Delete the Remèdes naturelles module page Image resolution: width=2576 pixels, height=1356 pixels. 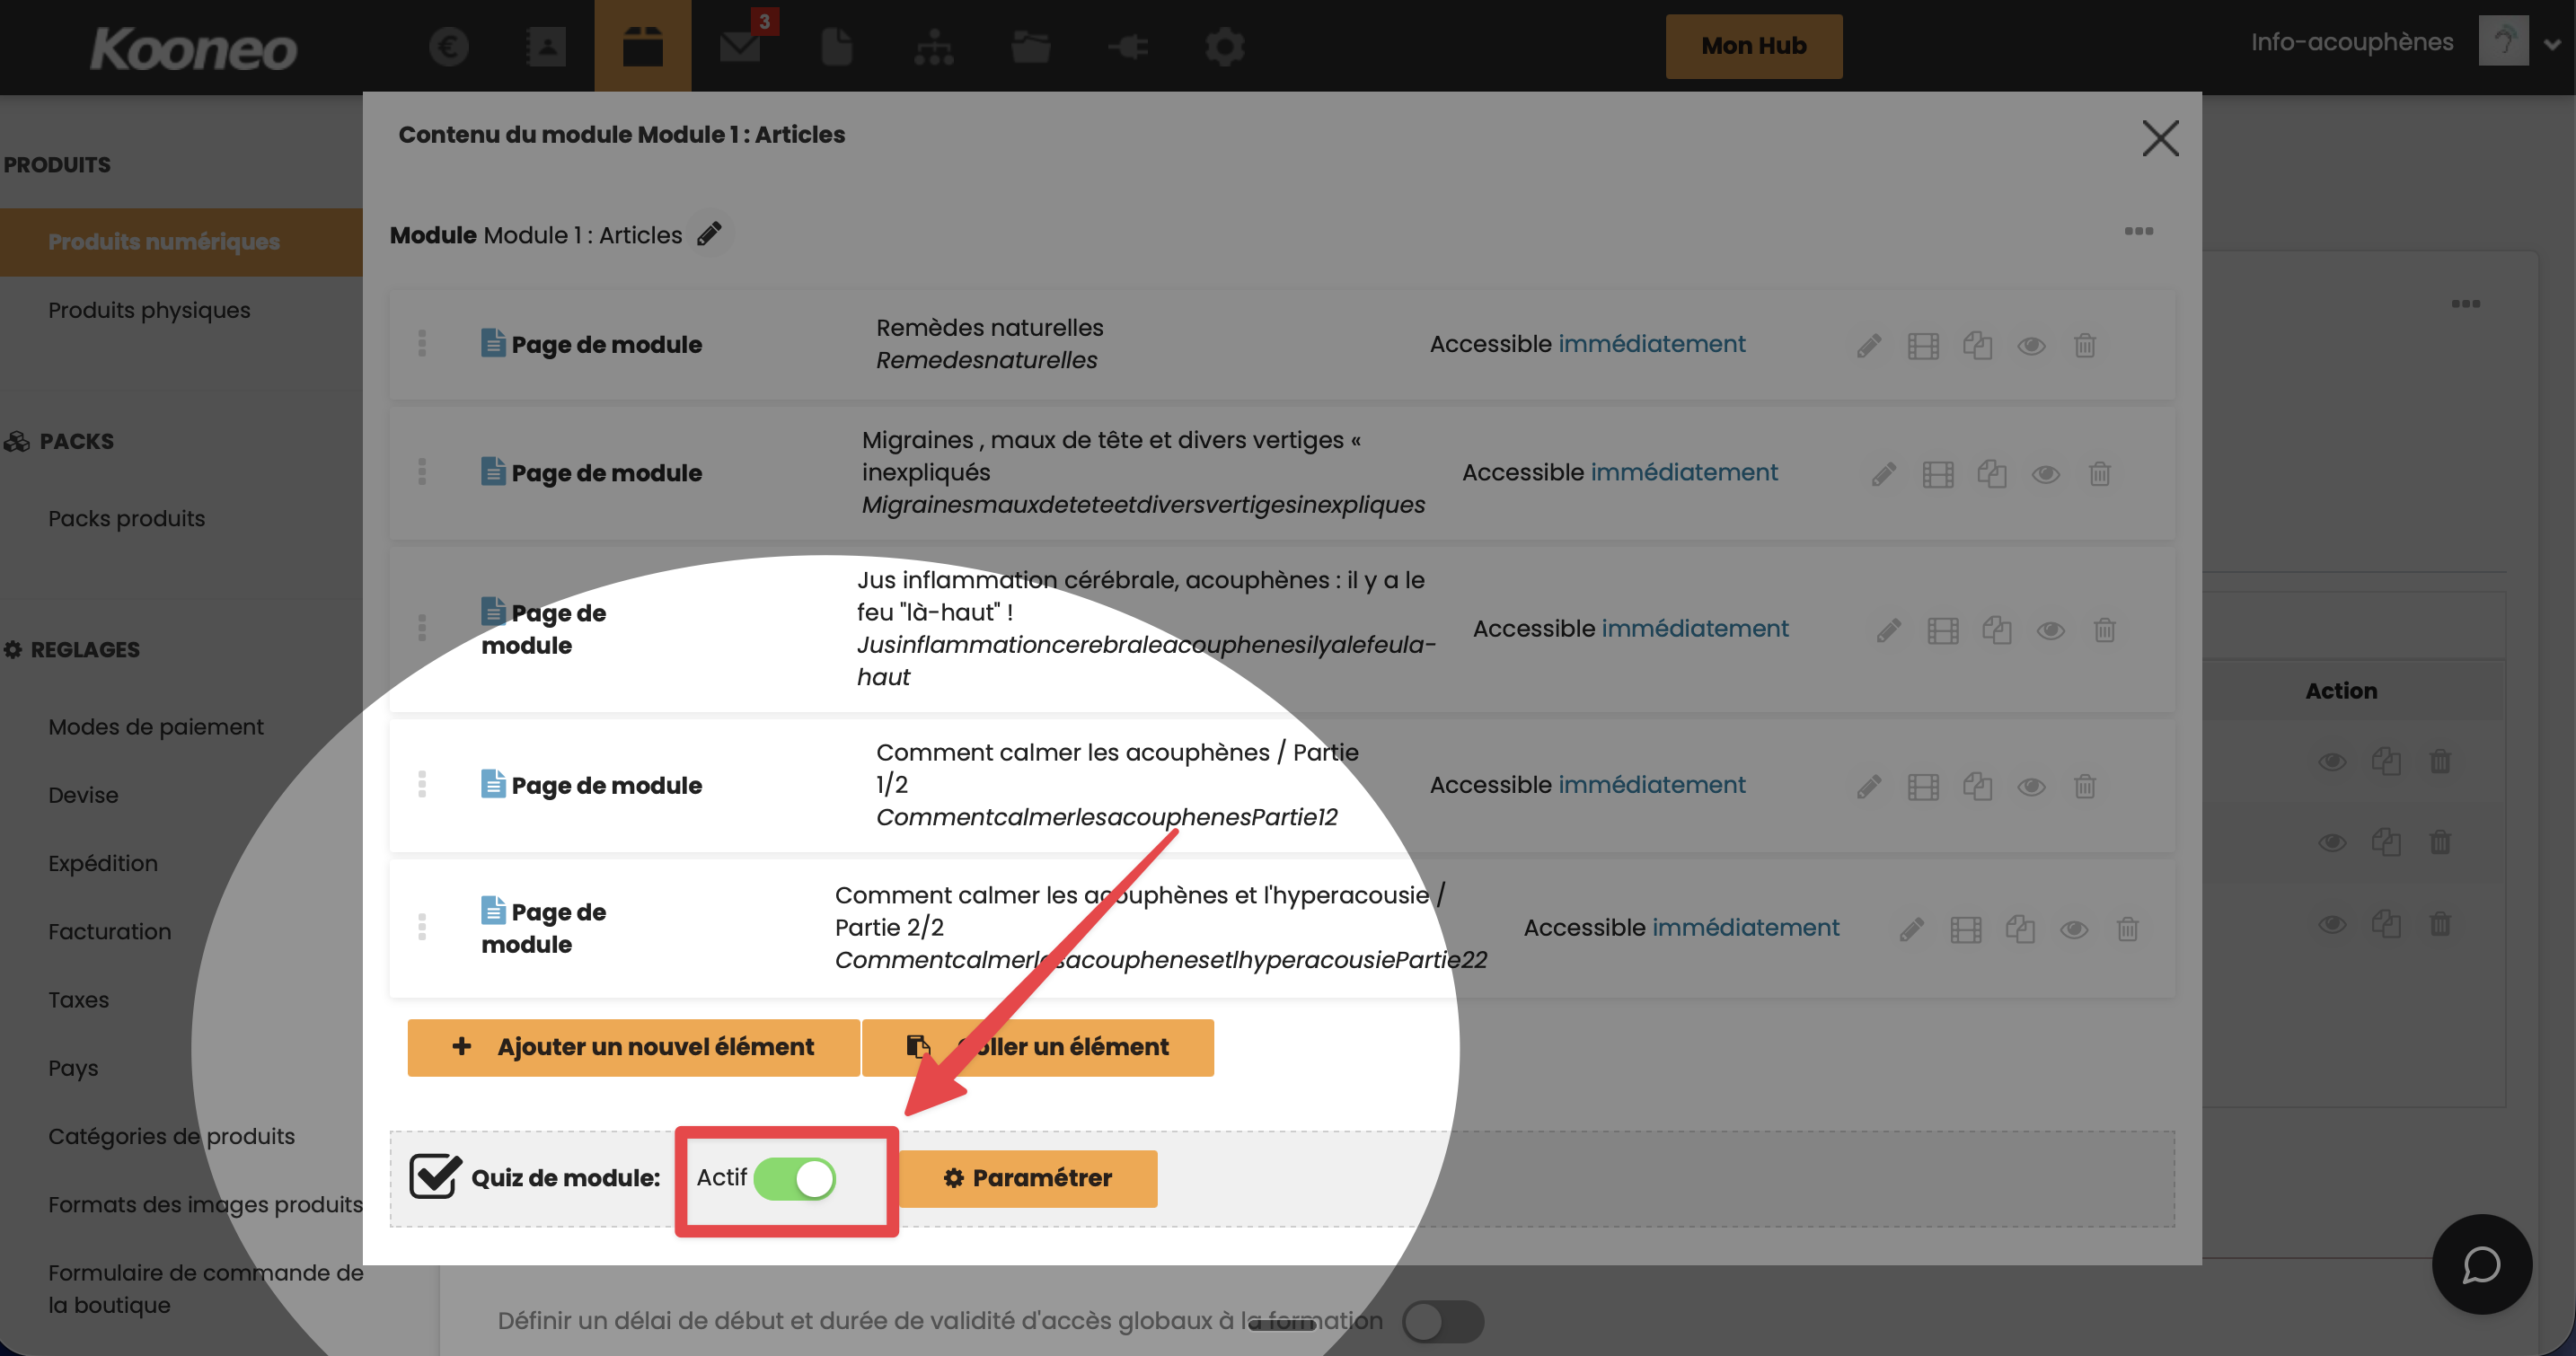[x=2084, y=345]
